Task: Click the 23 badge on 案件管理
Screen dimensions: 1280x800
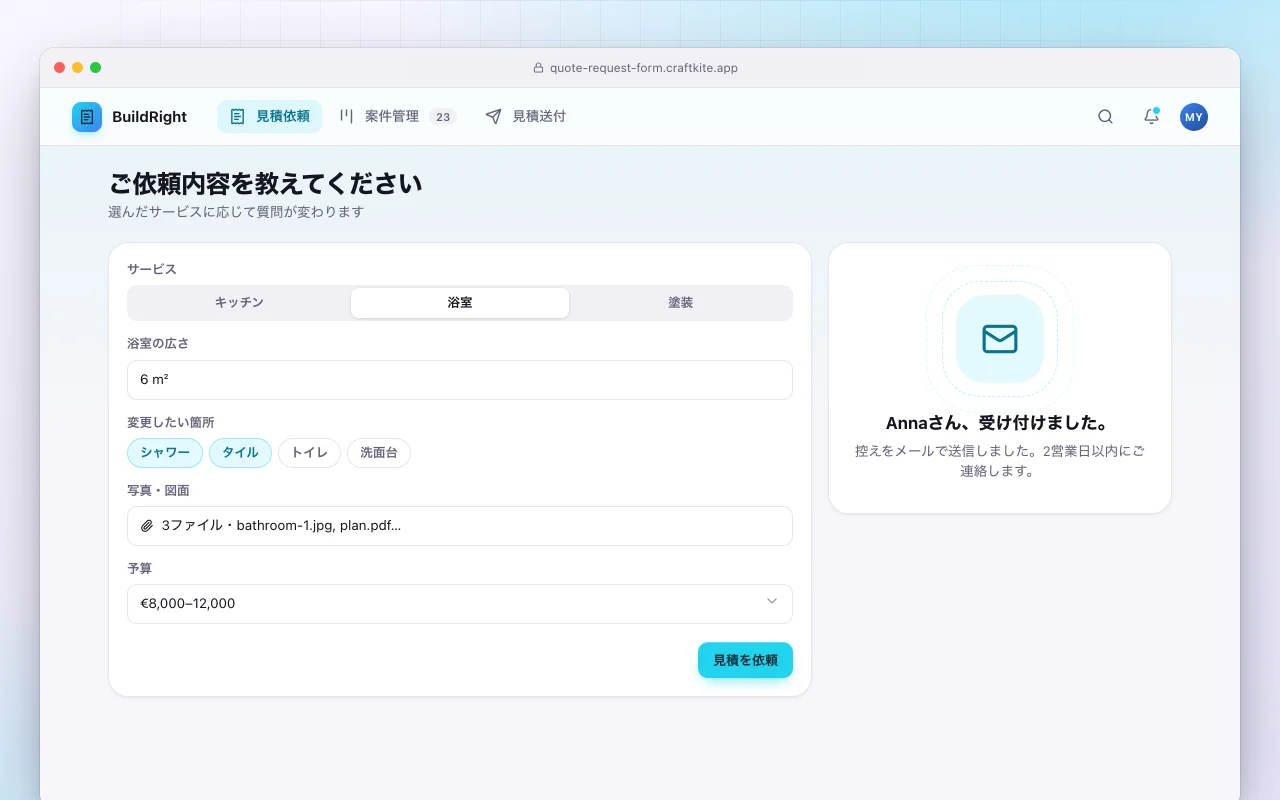Action: (443, 117)
